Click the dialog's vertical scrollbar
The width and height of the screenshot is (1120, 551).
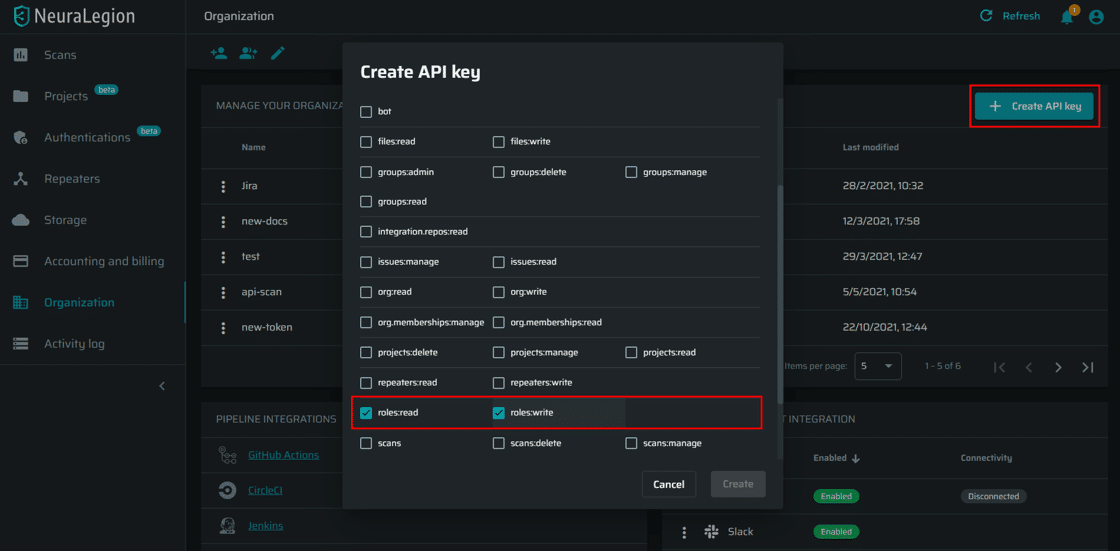click(x=780, y=294)
